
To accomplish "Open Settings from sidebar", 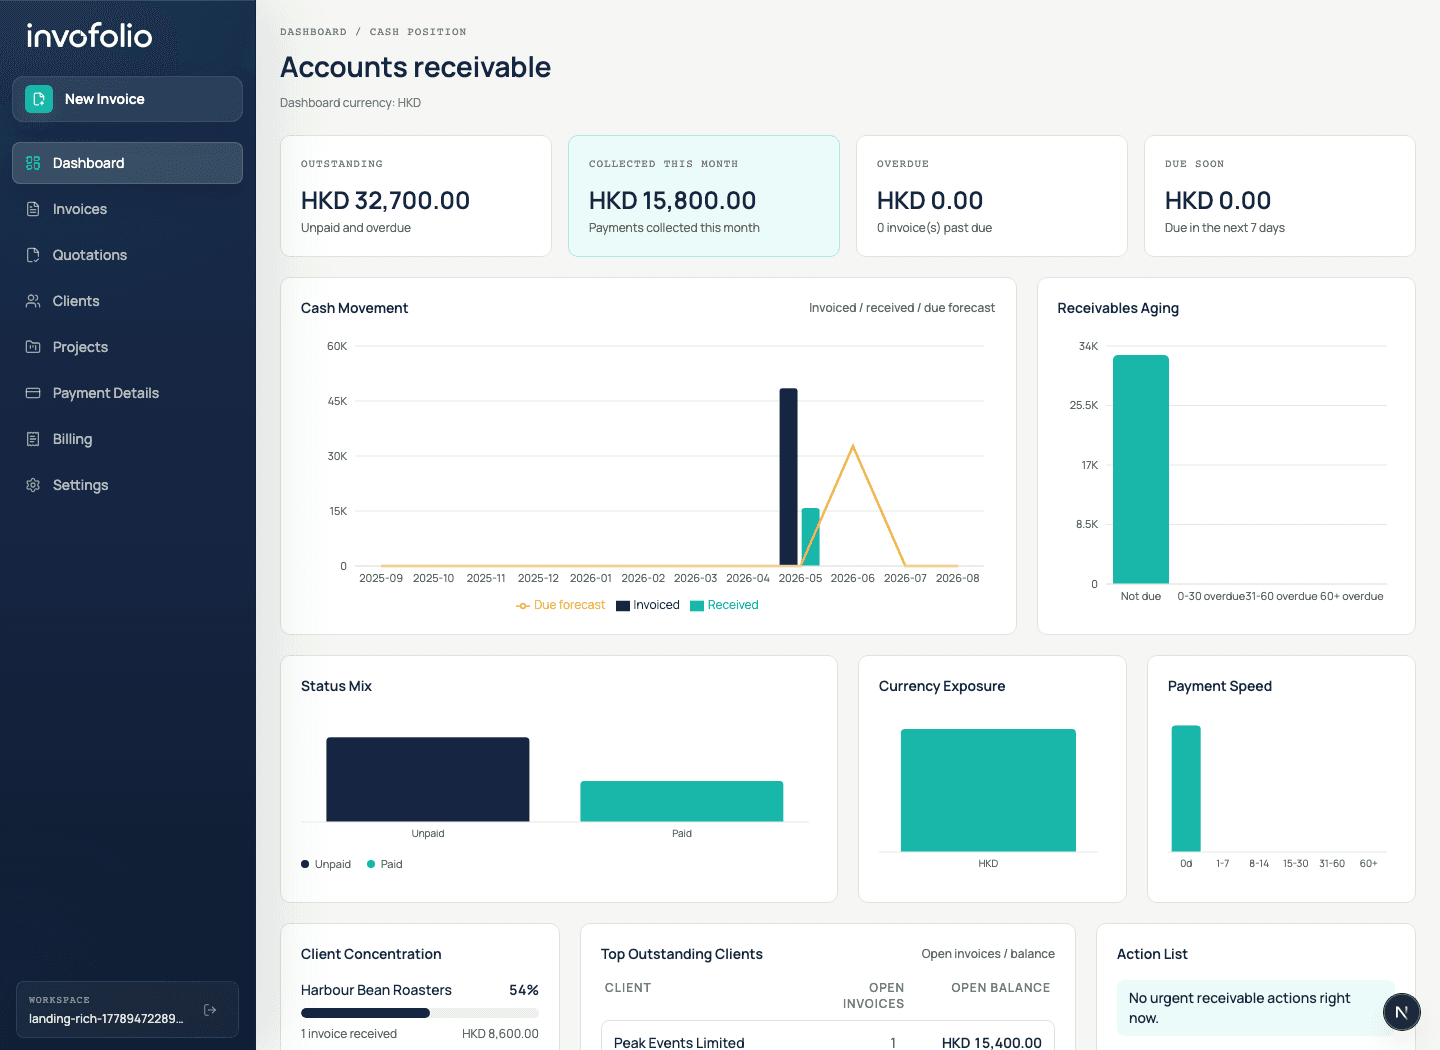I will [127, 485].
